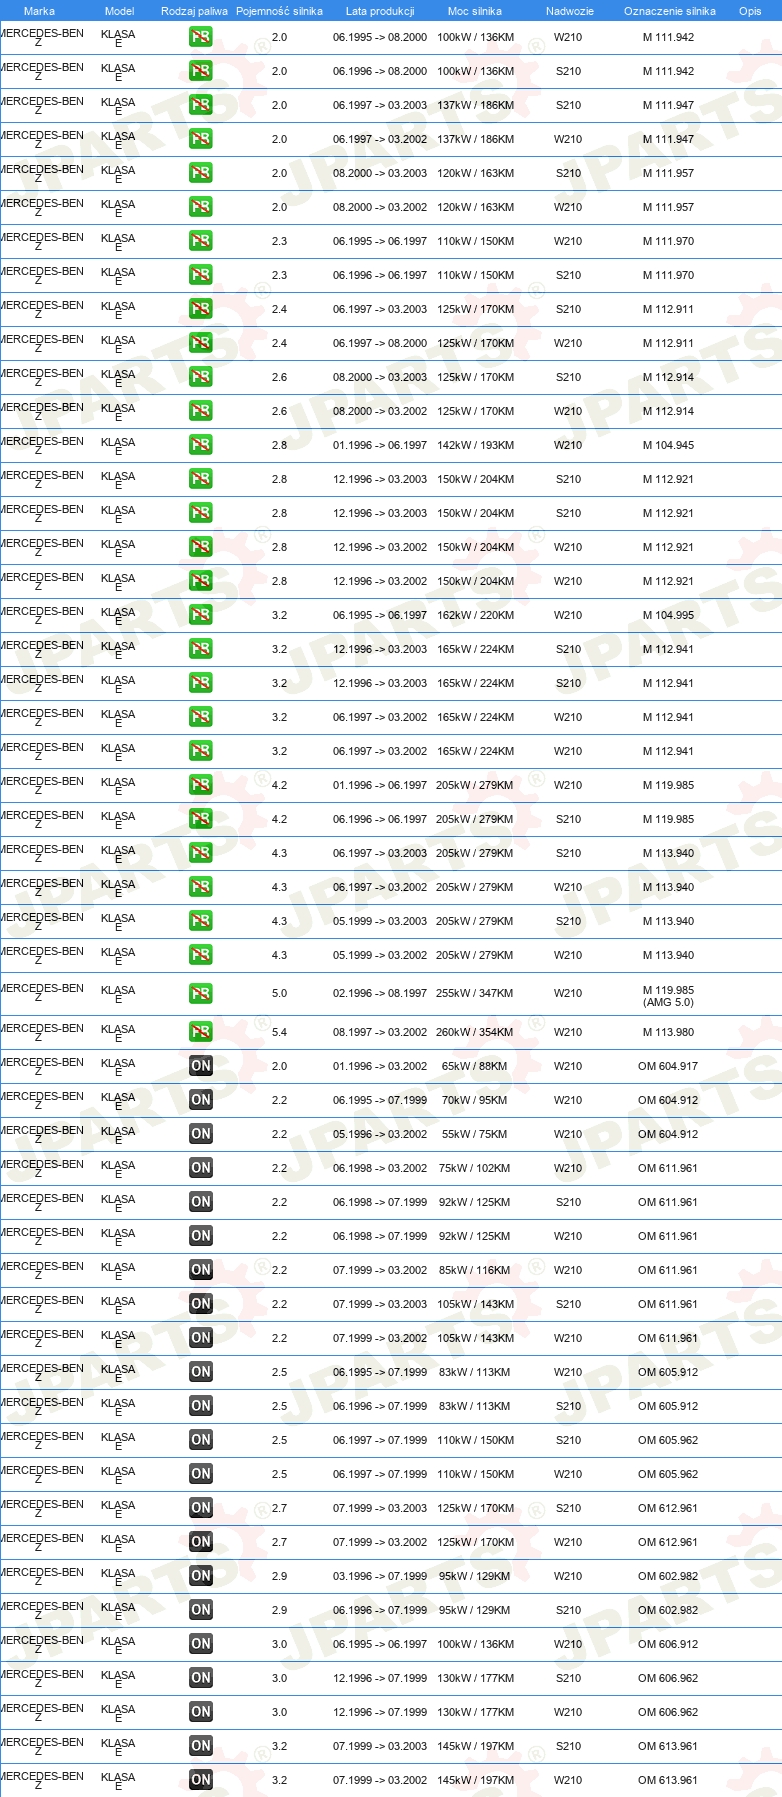Click the Pojemność silnika column header

point(279,11)
